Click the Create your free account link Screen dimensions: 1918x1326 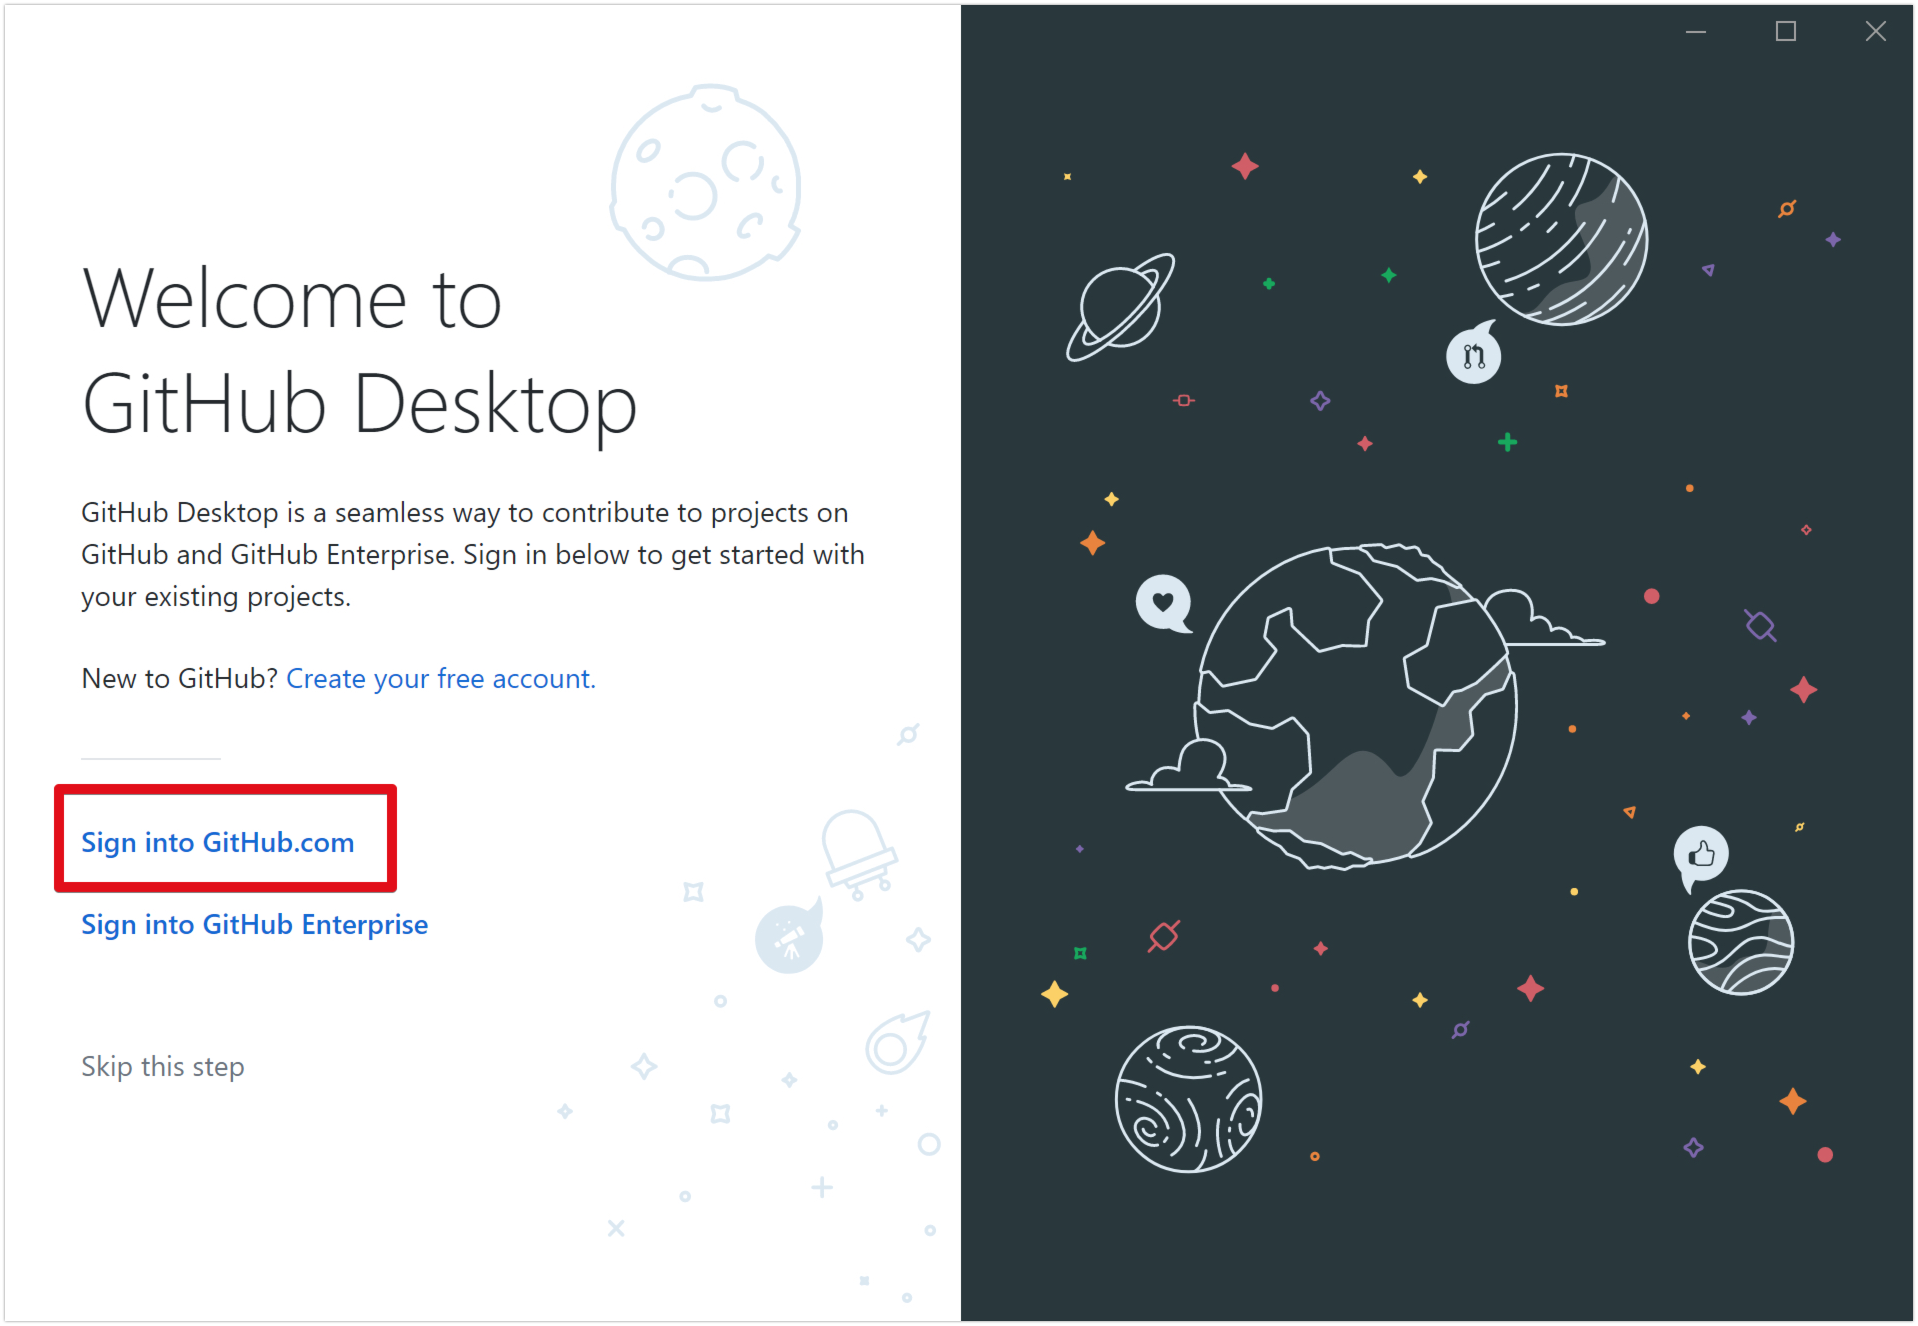(x=440, y=678)
